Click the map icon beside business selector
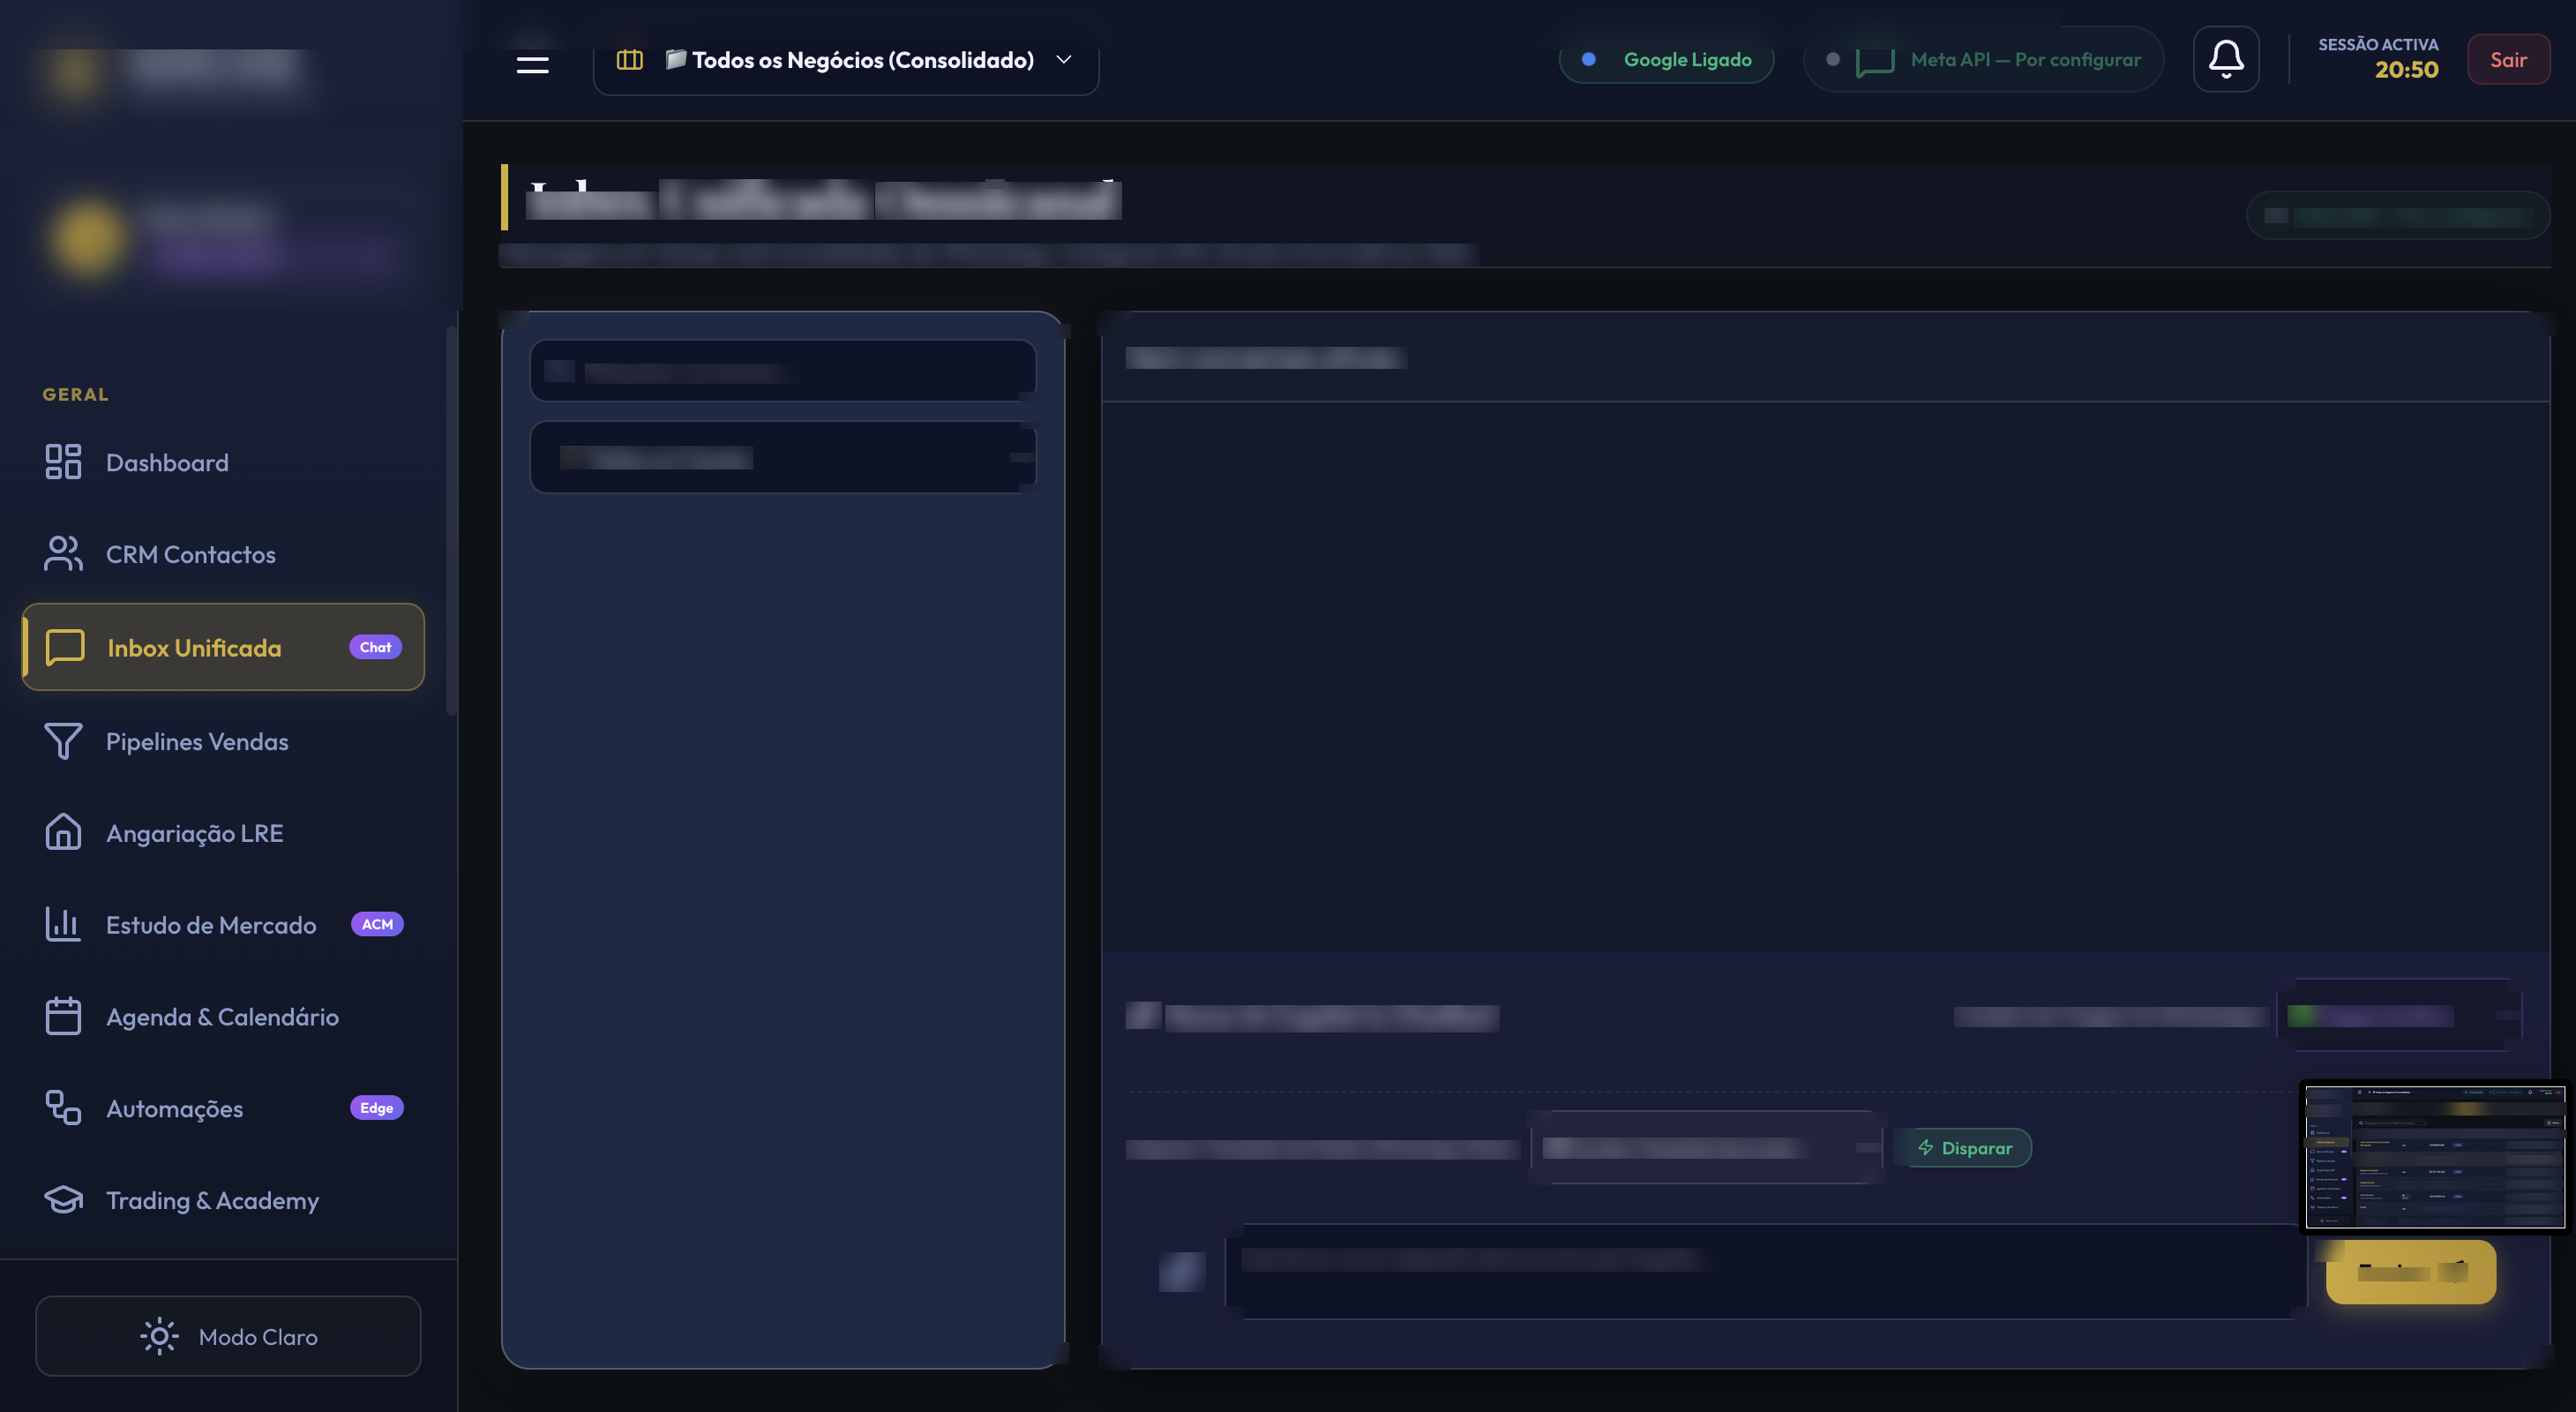The image size is (2576, 1412). tap(629, 60)
